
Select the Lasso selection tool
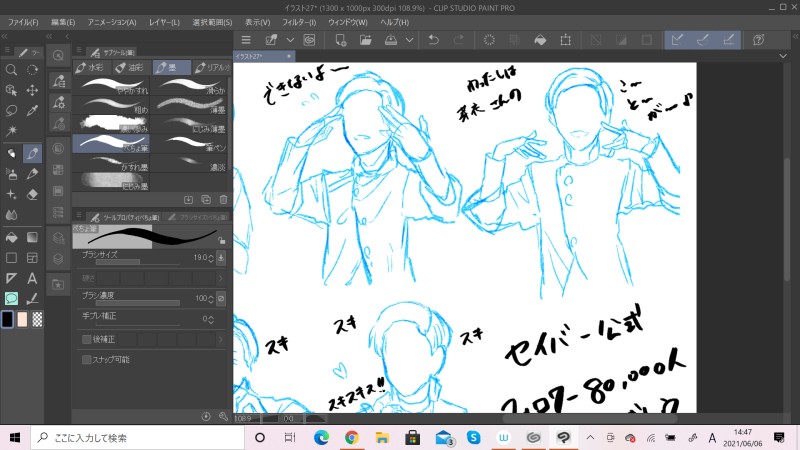click(x=11, y=110)
